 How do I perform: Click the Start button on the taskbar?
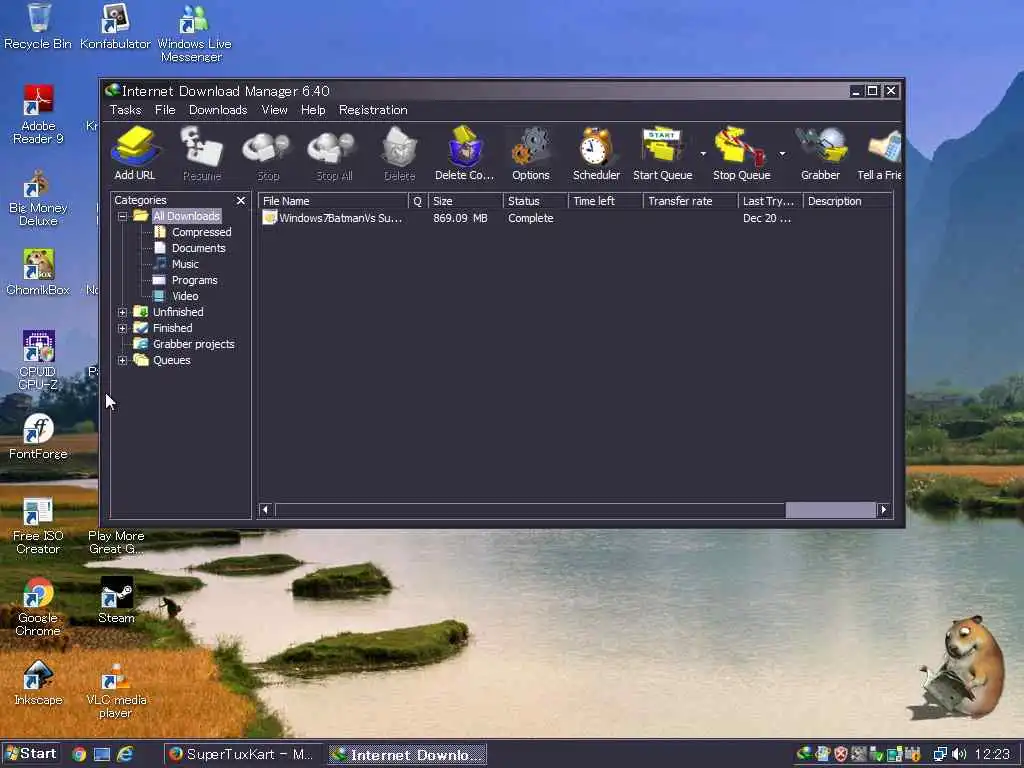31,754
